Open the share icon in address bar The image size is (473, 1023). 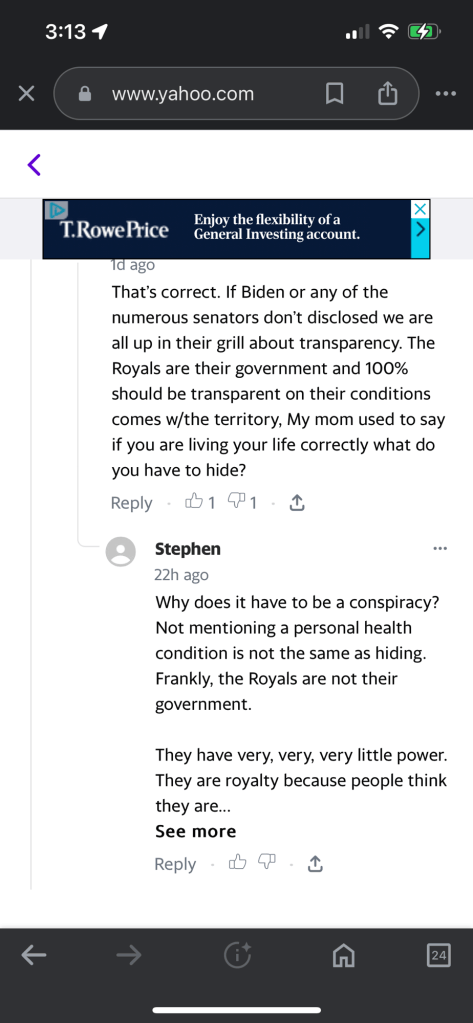[388, 93]
